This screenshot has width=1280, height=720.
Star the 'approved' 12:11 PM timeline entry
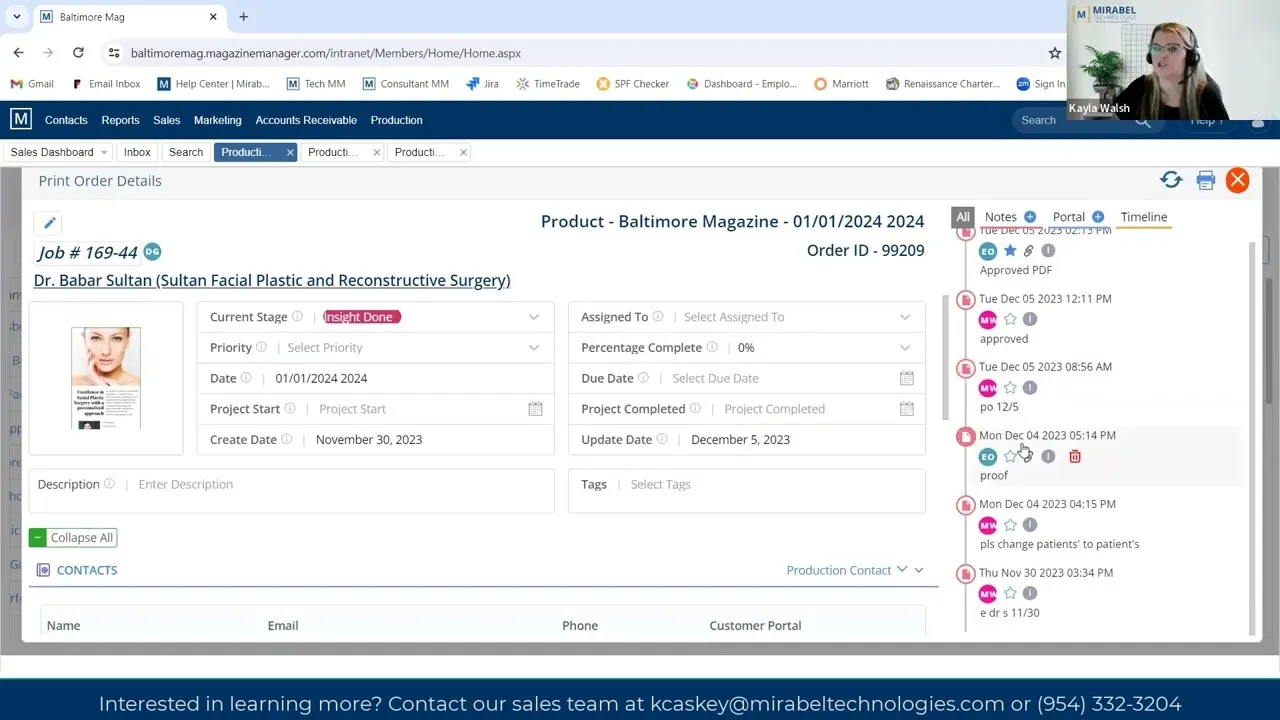click(x=1010, y=320)
